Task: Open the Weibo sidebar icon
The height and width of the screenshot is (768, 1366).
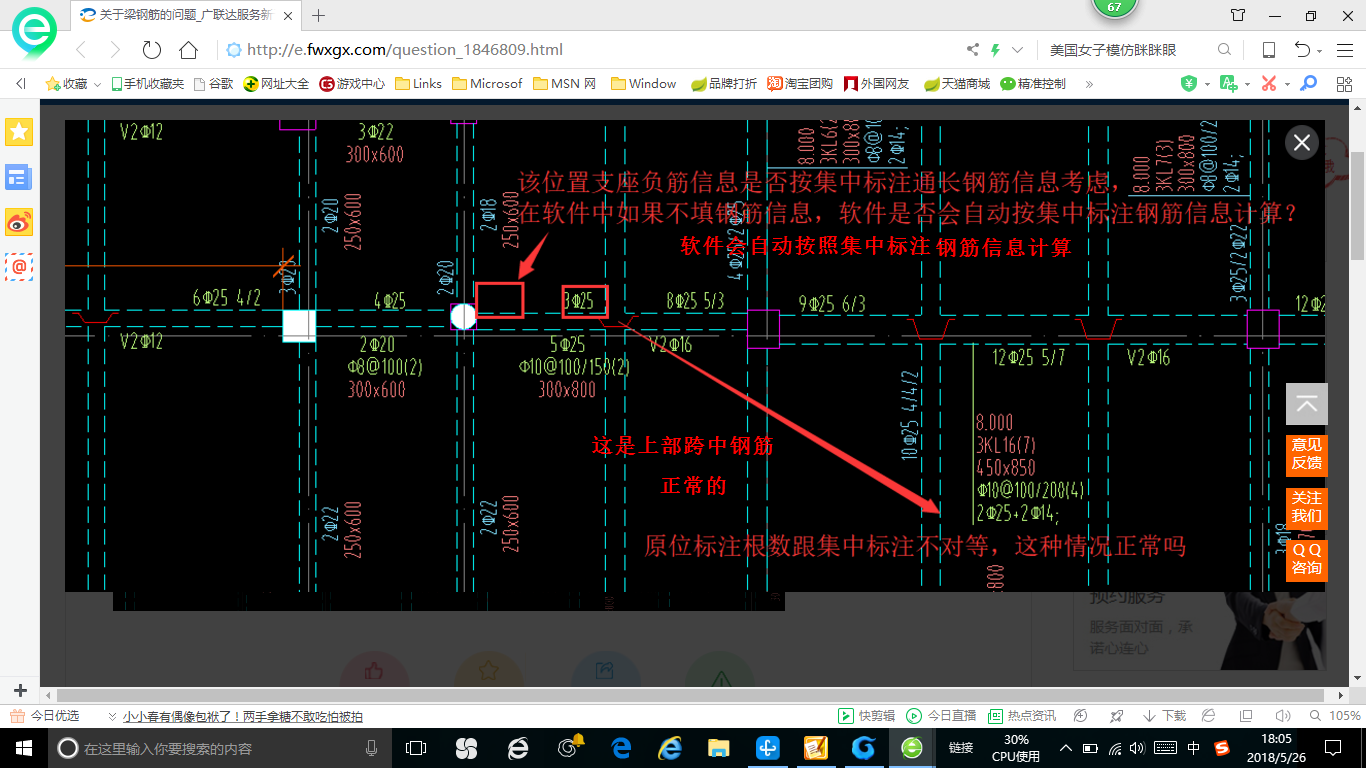Action: [x=20, y=222]
